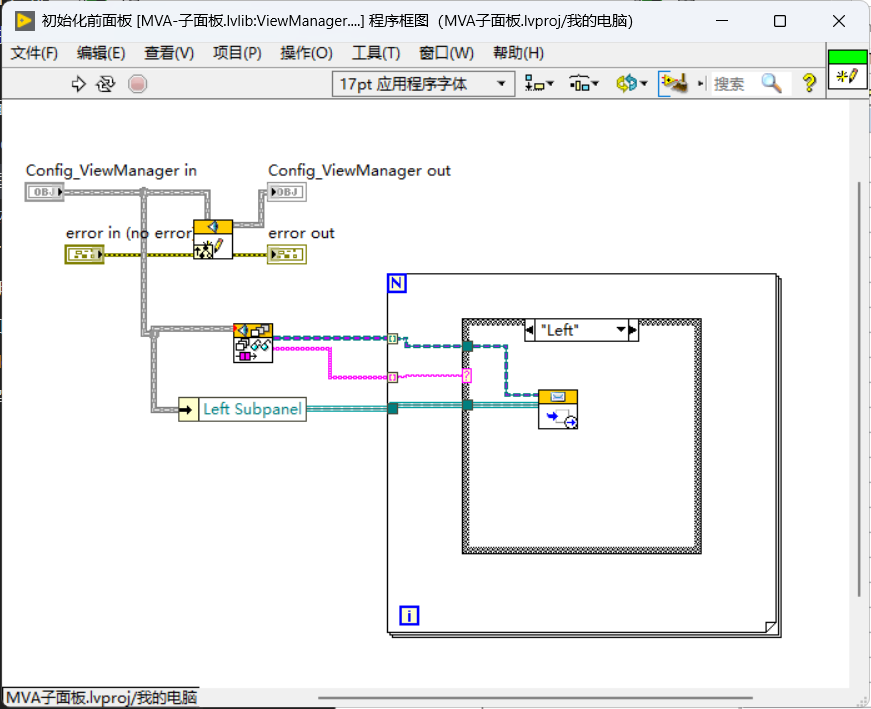Click the case selector question mark terminal
871x709 pixels.
467,376
